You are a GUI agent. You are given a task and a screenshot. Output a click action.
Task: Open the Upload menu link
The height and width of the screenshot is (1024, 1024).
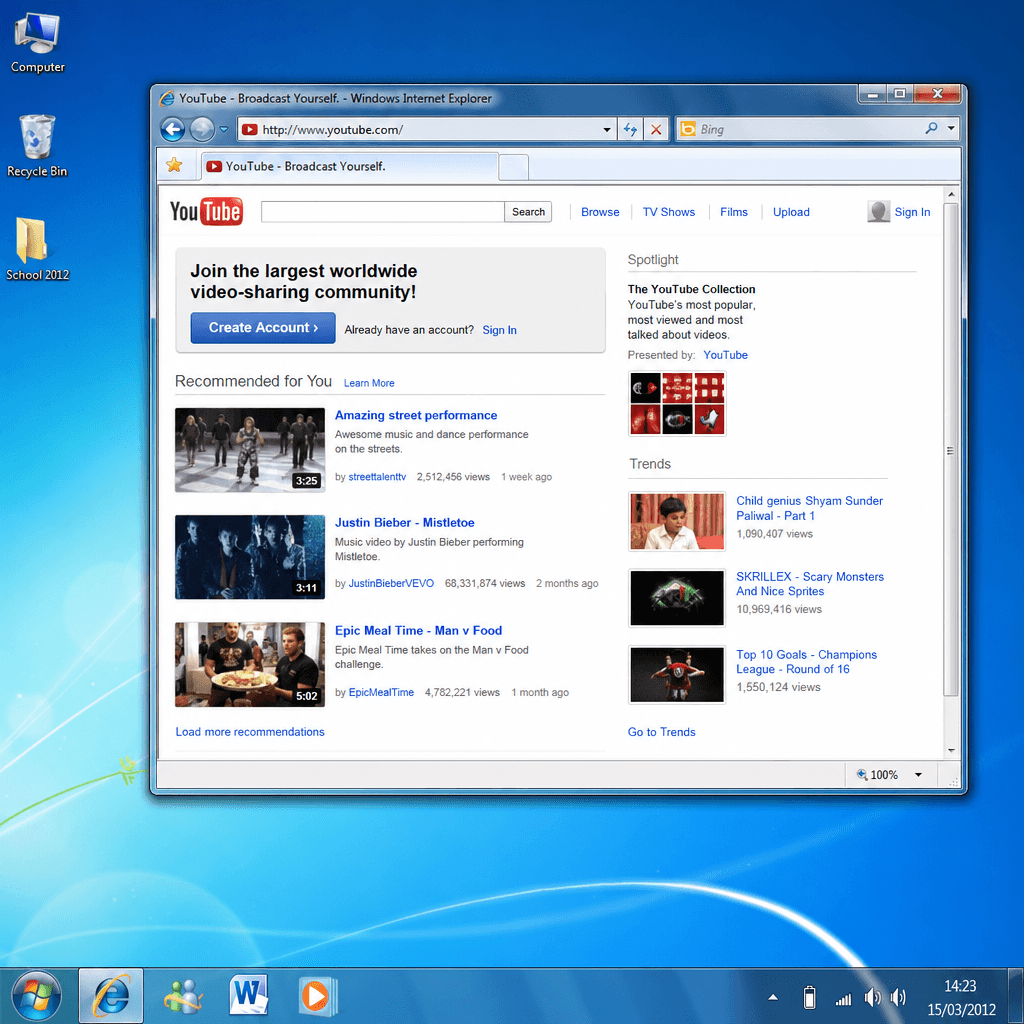tap(791, 212)
